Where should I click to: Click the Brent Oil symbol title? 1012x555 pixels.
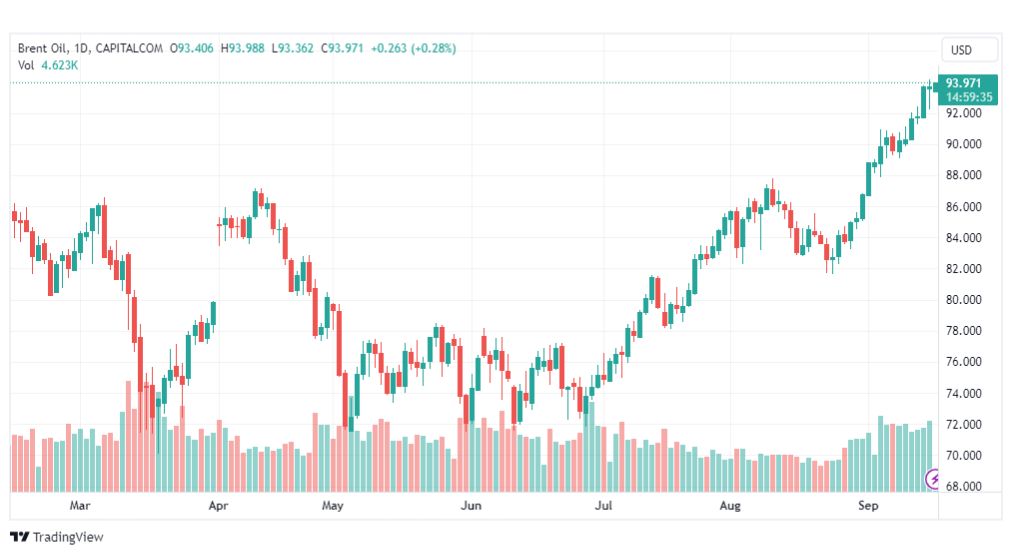click(x=42, y=48)
